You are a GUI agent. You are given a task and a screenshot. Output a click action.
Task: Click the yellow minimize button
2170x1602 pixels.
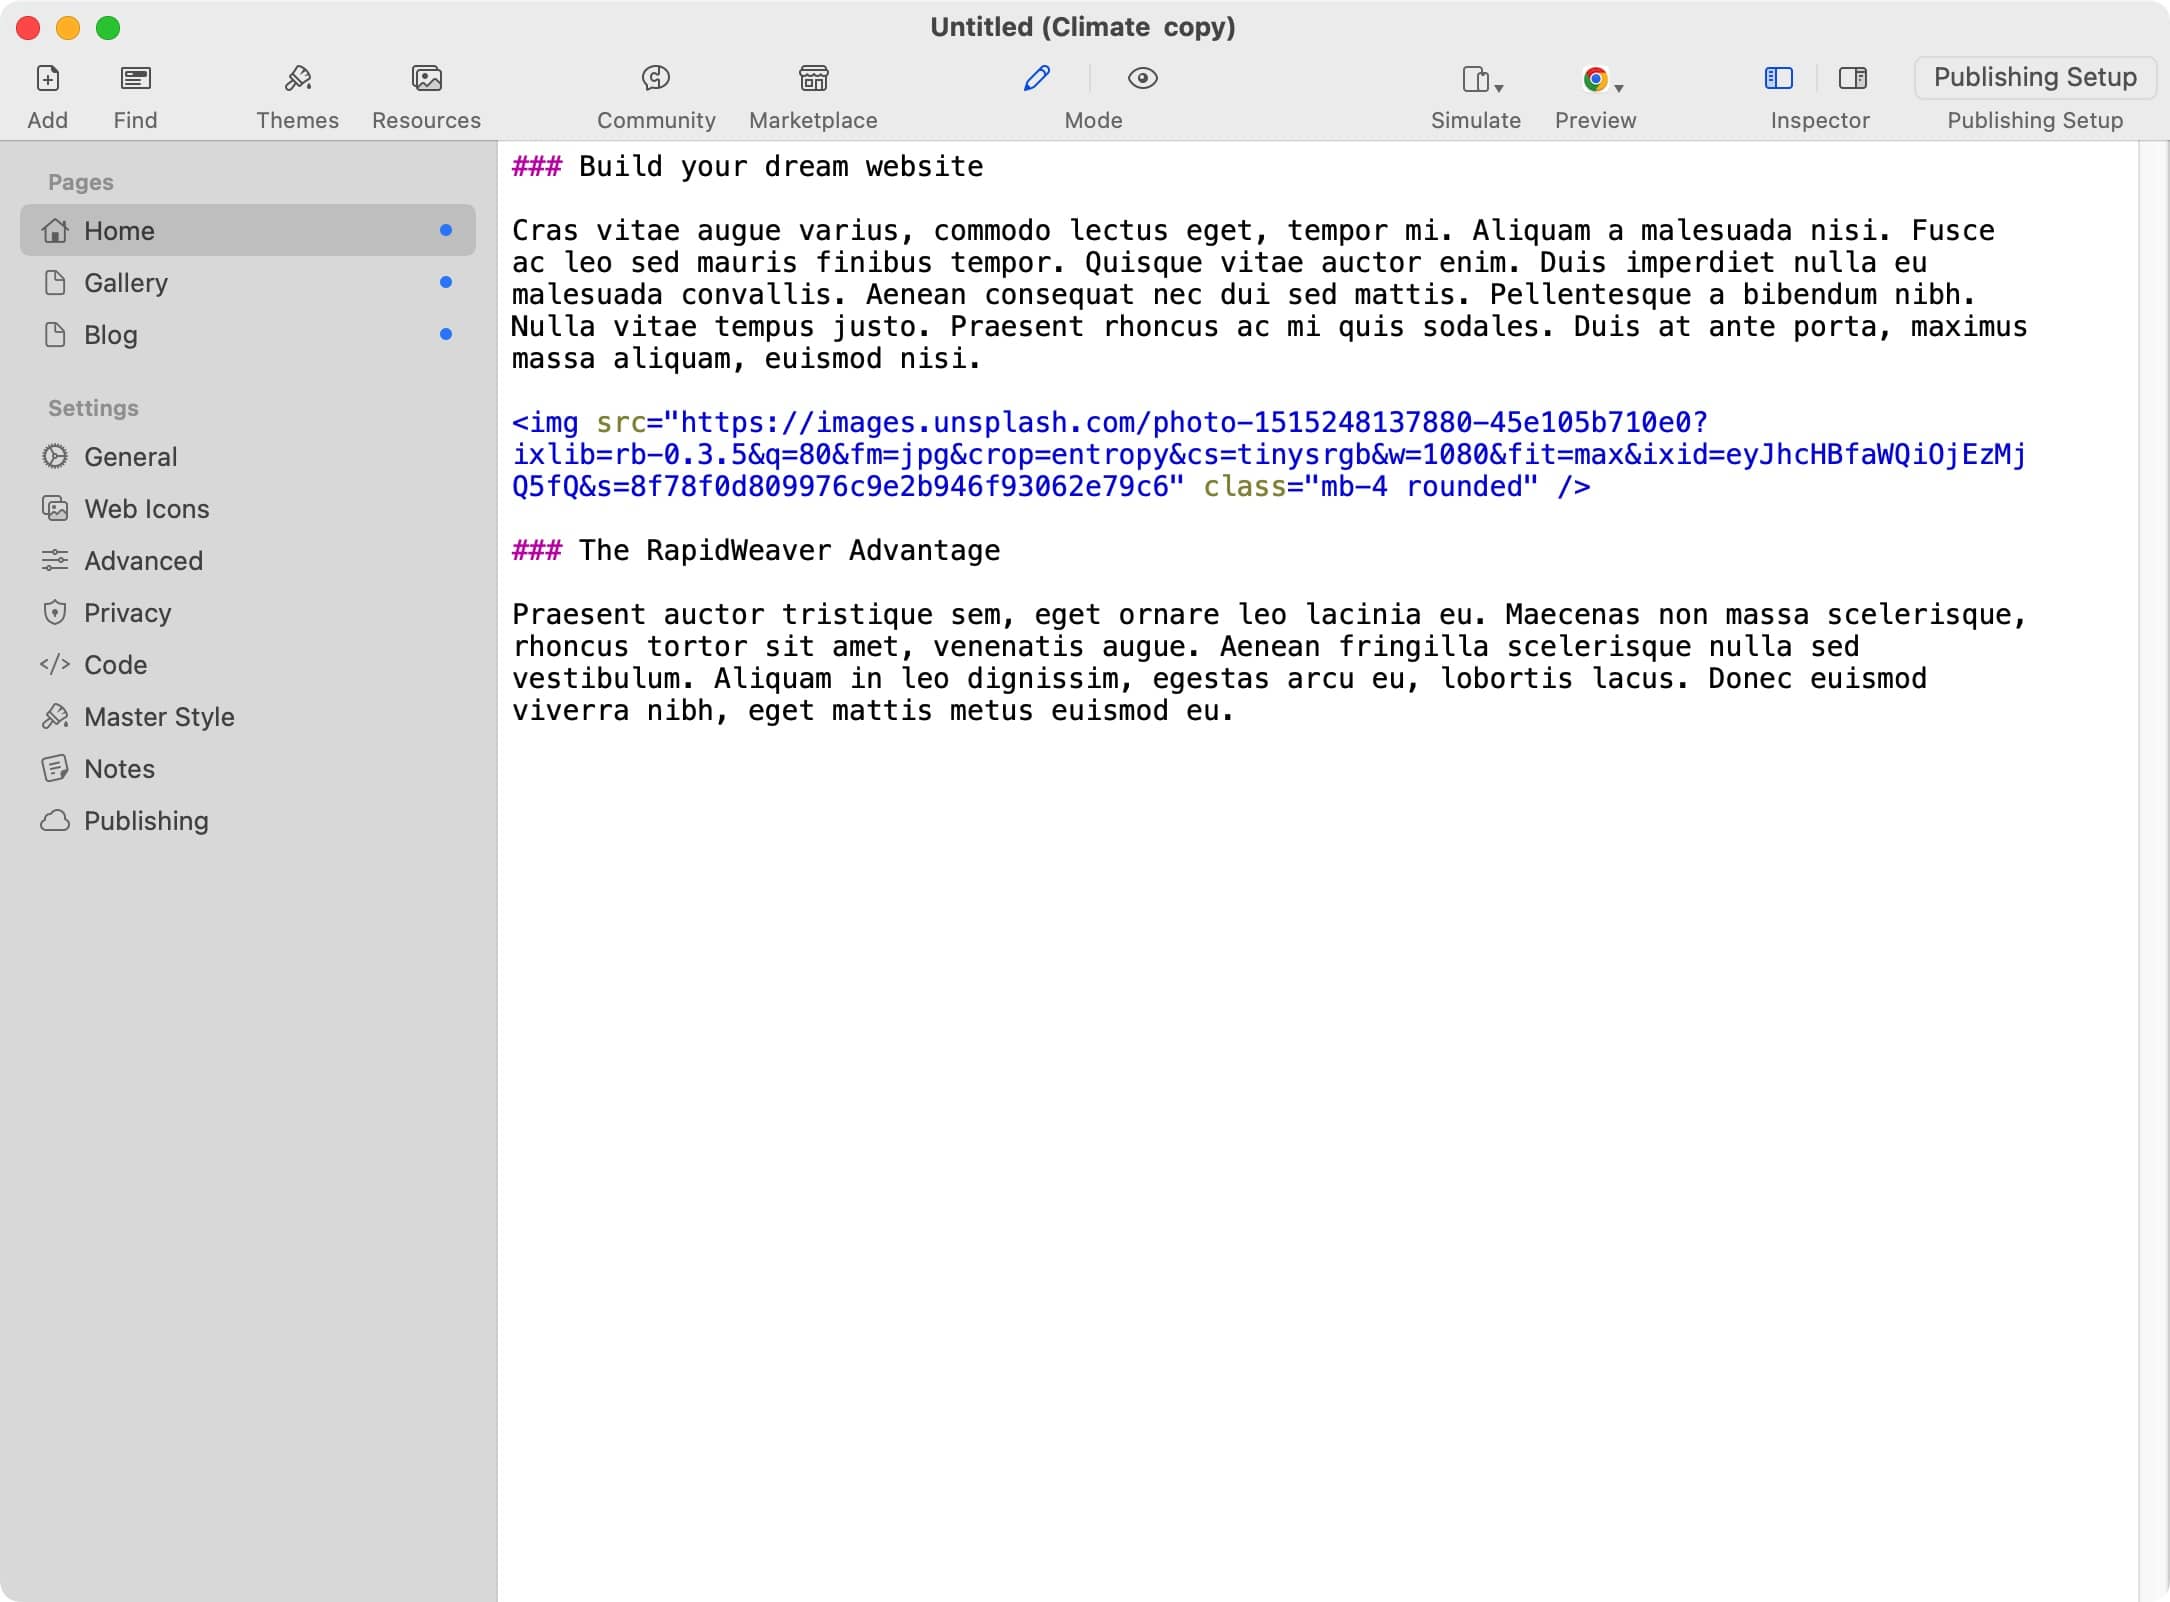point(68,27)
